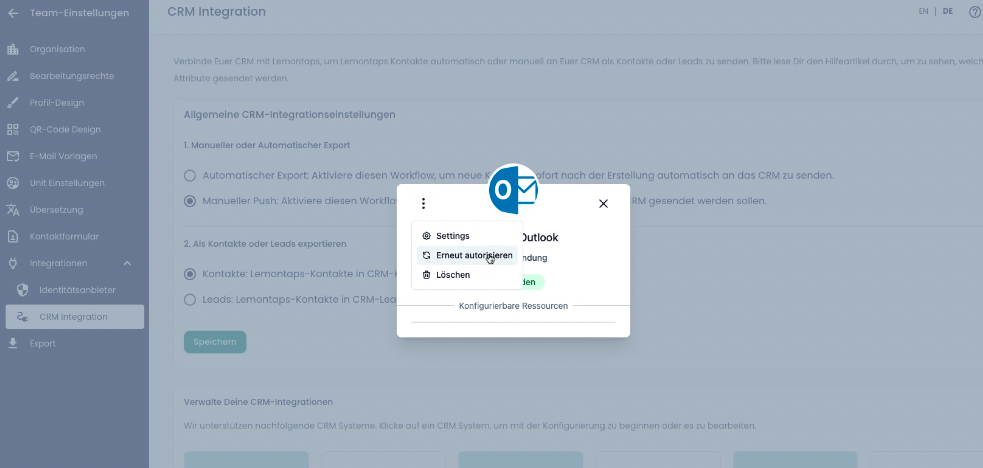This screenshot has height=468, width=983.
Task: Click the E-Mail Vorlagen envelope icon
Action: [x=13, y=156]
